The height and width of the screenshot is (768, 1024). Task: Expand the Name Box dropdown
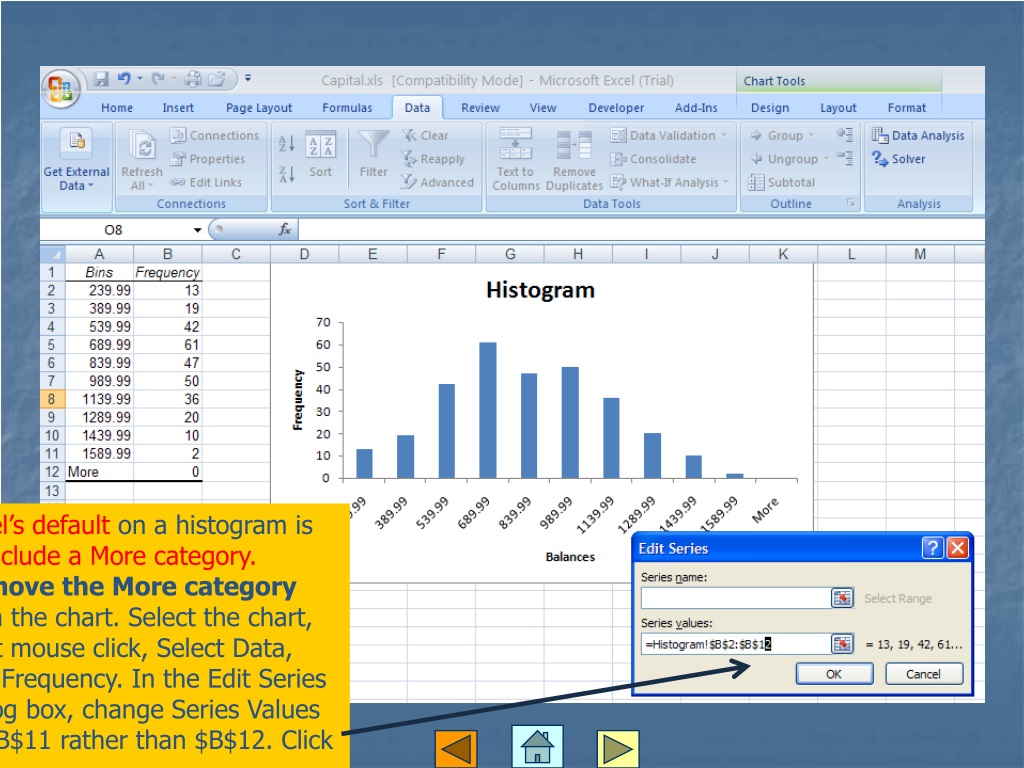[x=197, y=230]
